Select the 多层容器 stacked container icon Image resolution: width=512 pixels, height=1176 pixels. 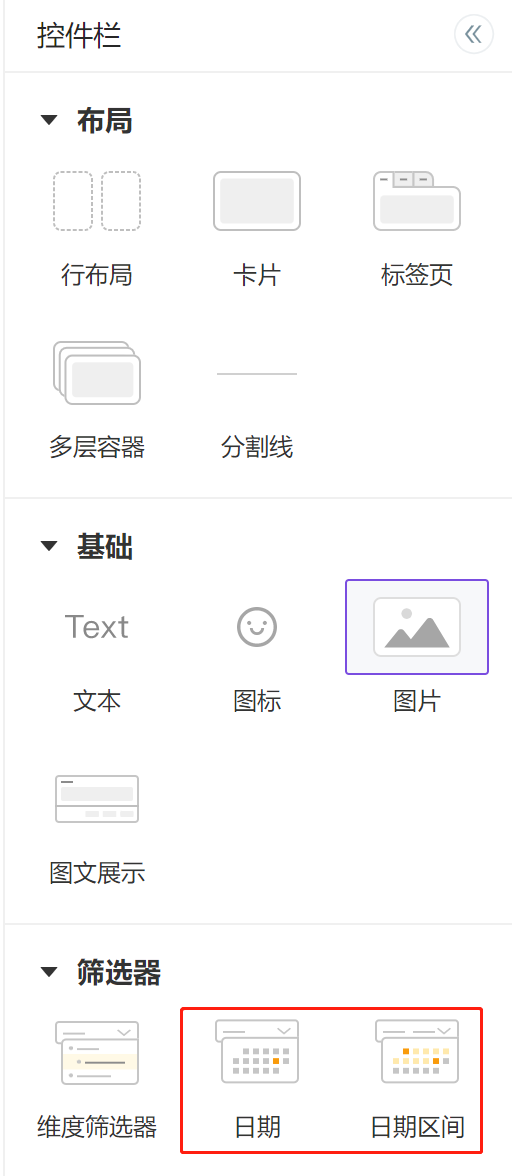(97, 373)
